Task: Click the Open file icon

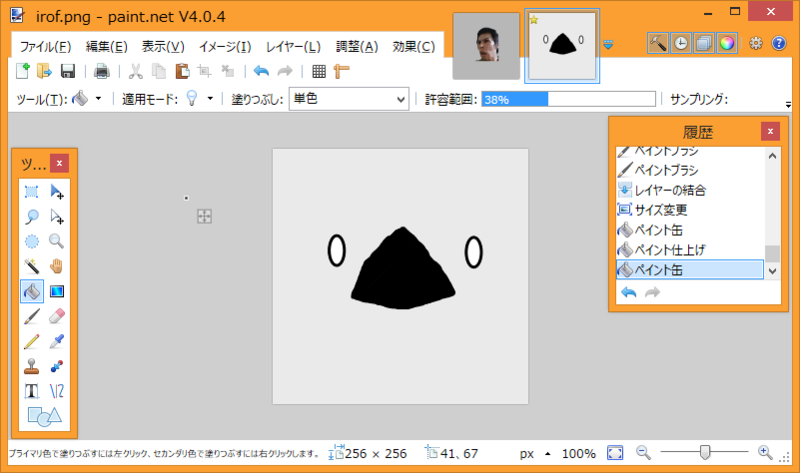Action: [x=44, y=71]
